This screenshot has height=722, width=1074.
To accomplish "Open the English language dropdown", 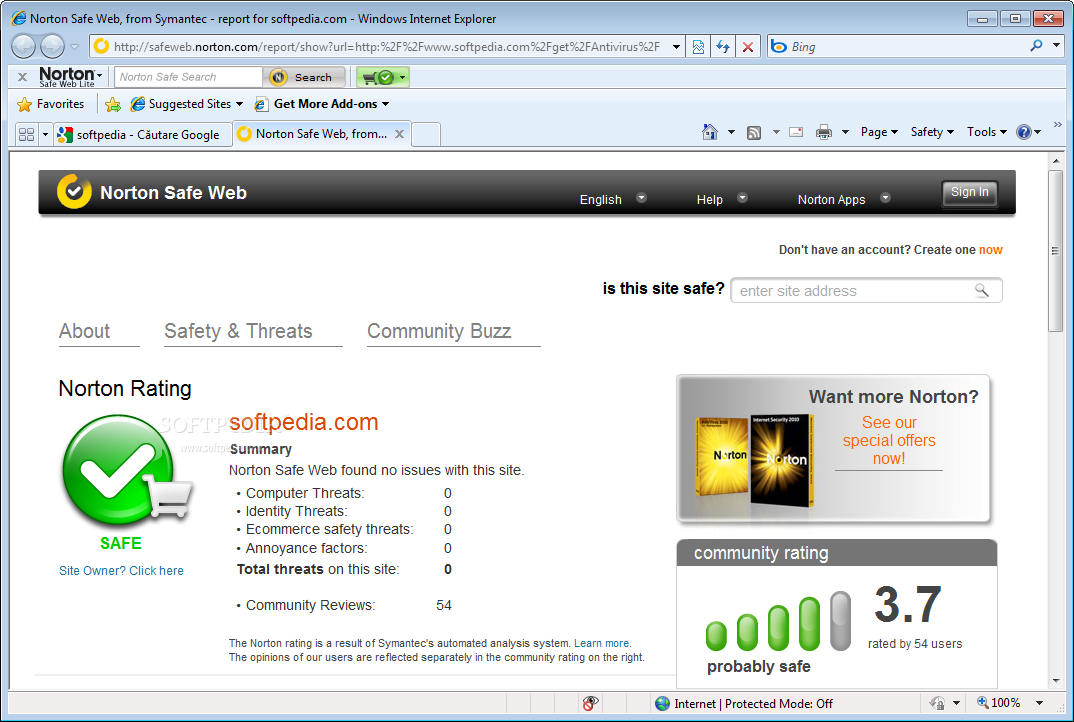I will (613, 199).
